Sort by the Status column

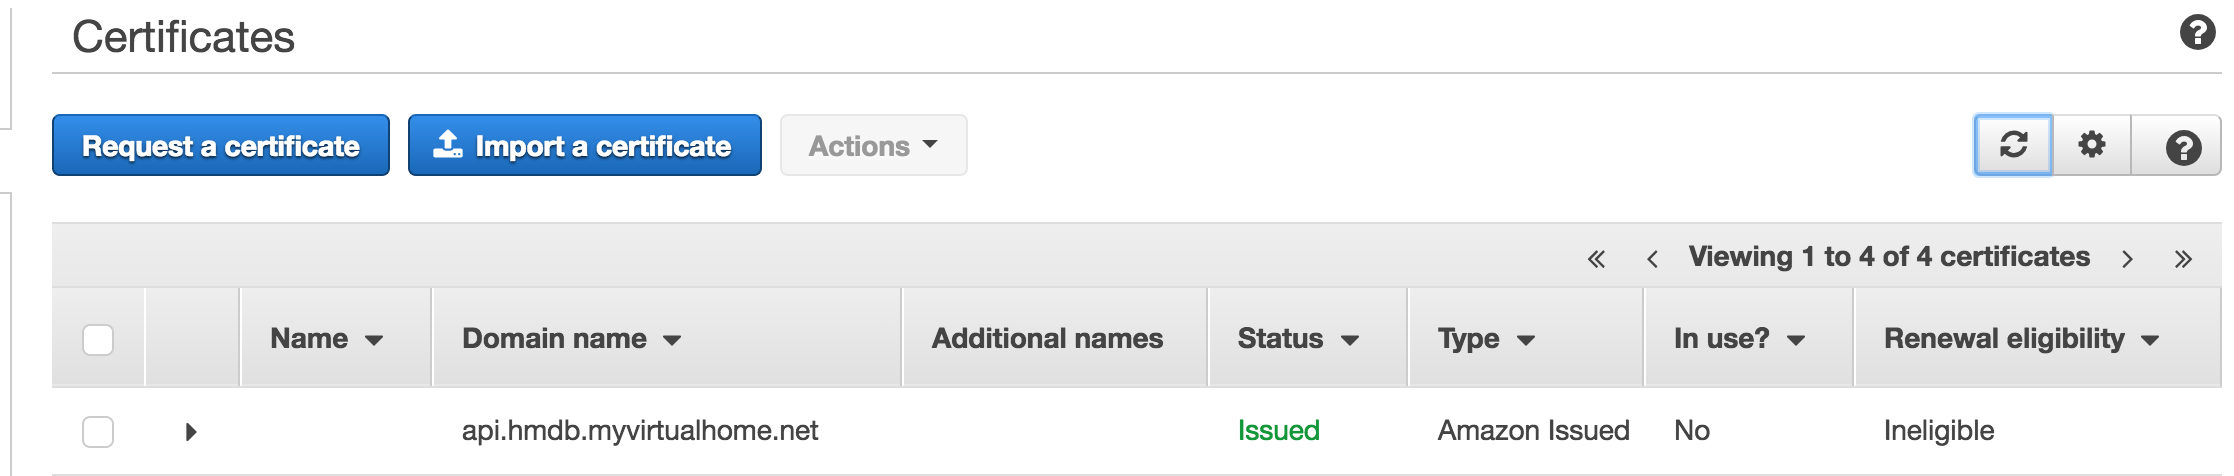click(1297, 339)
